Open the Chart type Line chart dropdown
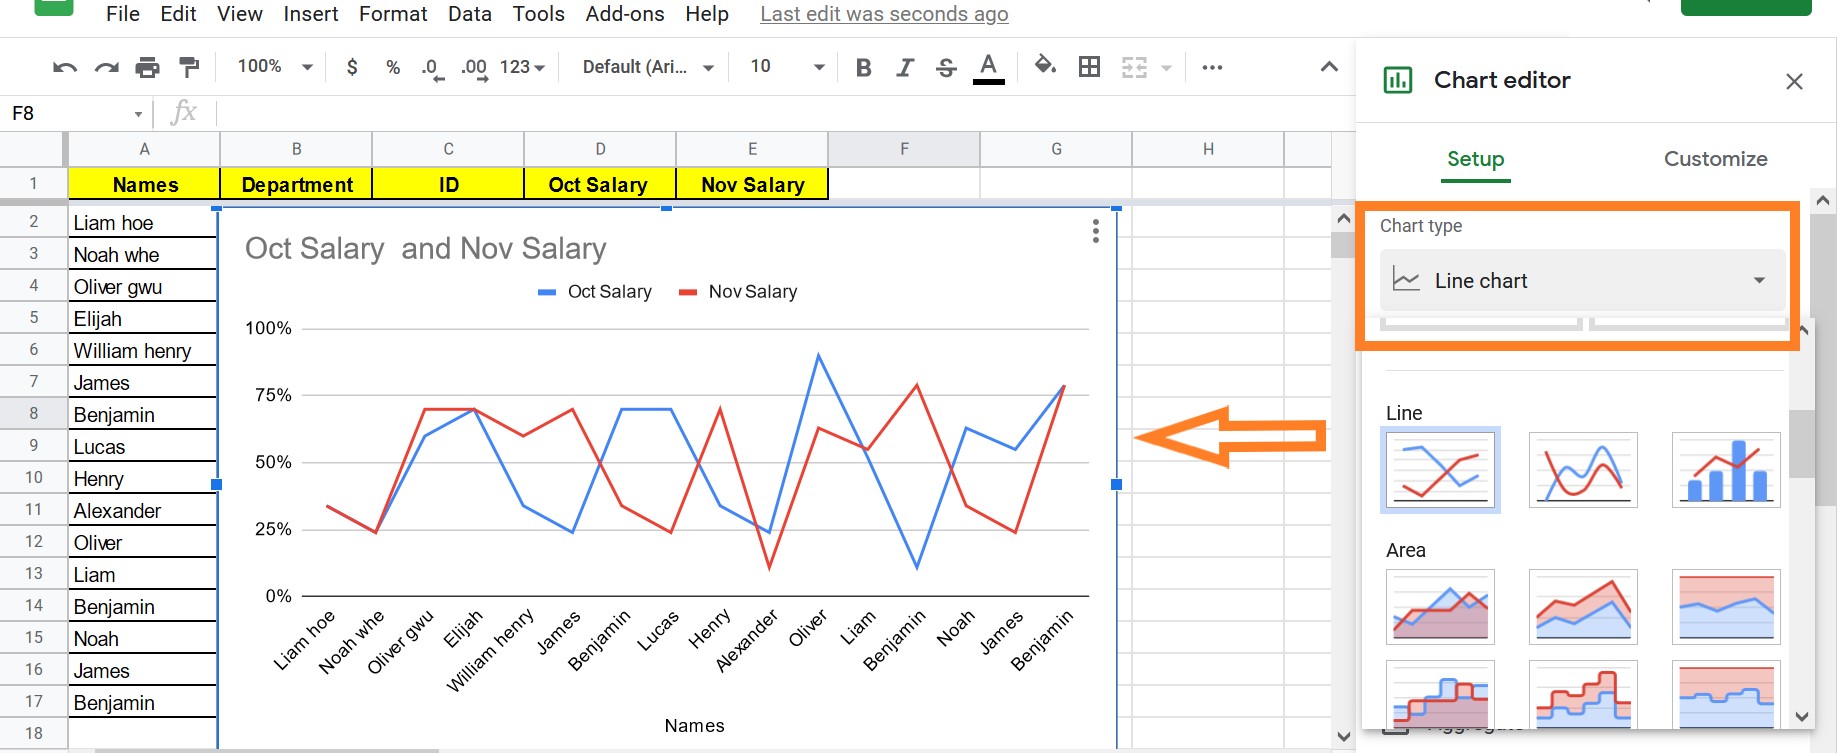The width and height of the screenshot is (1837, 753). pyautogui.click(x=1582, y=281)
